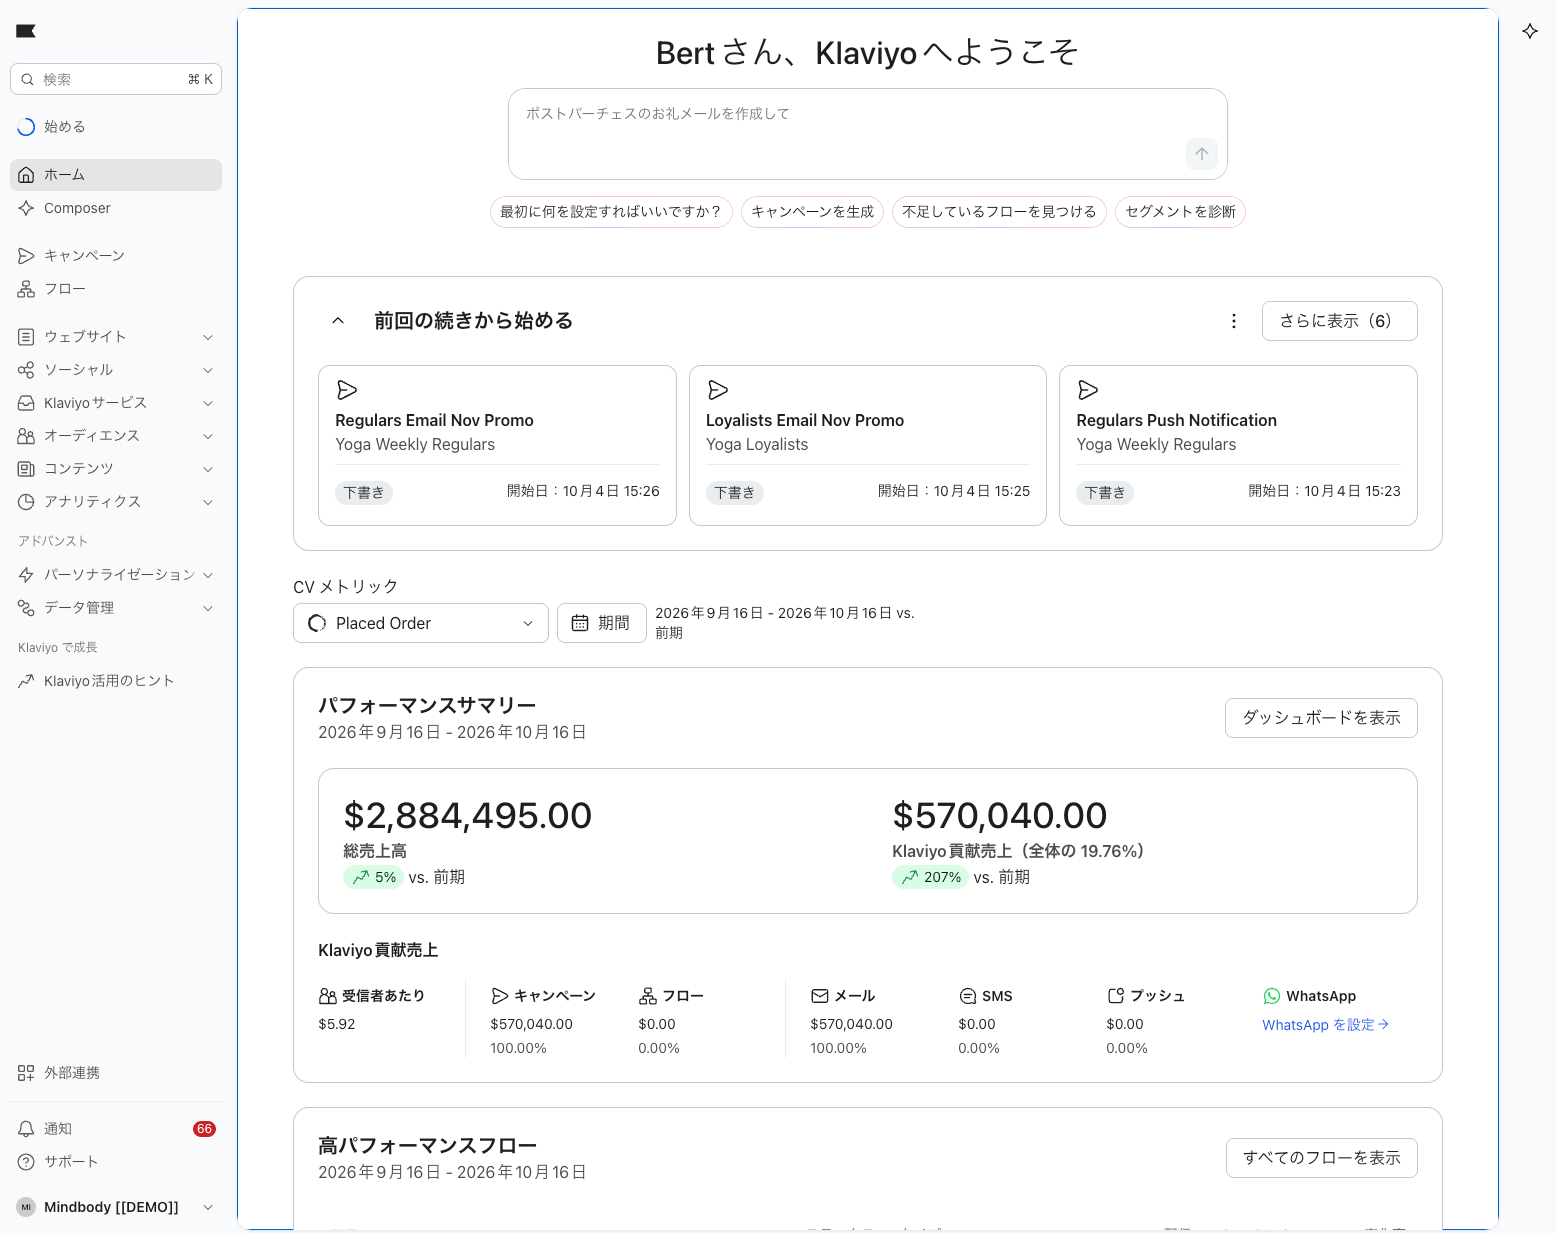Select the 不足しているフローを見つける suggestion chip

(x=999, y=212)
